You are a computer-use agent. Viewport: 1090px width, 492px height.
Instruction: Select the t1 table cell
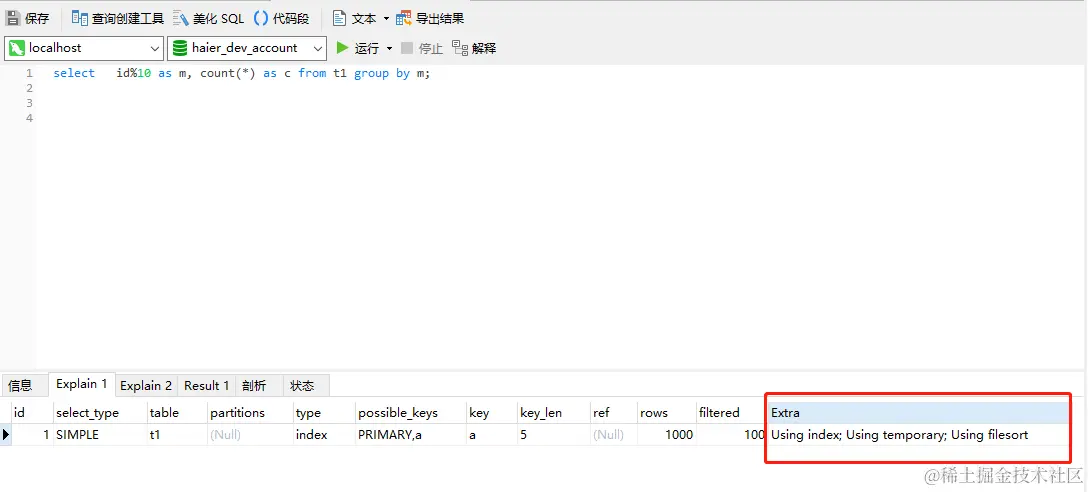177,435
